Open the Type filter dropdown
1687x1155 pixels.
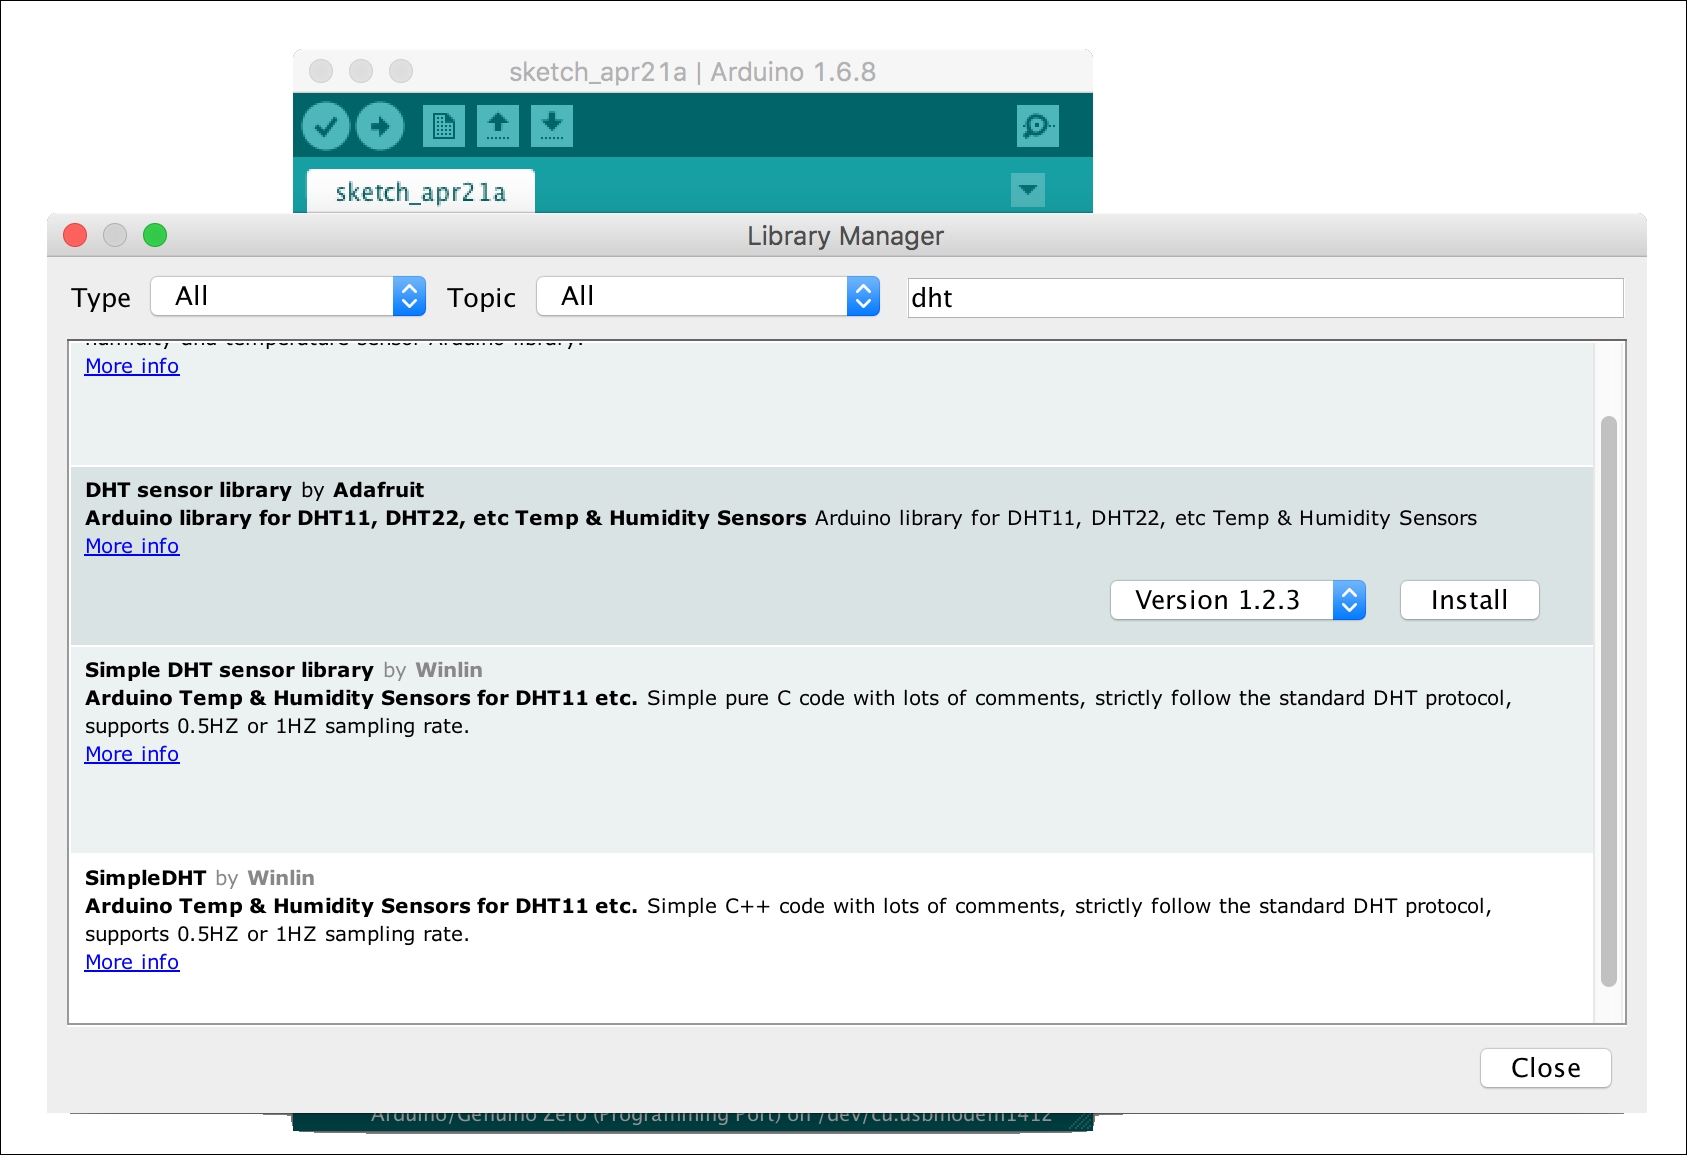pyautogui.click(x=288, y=296)
